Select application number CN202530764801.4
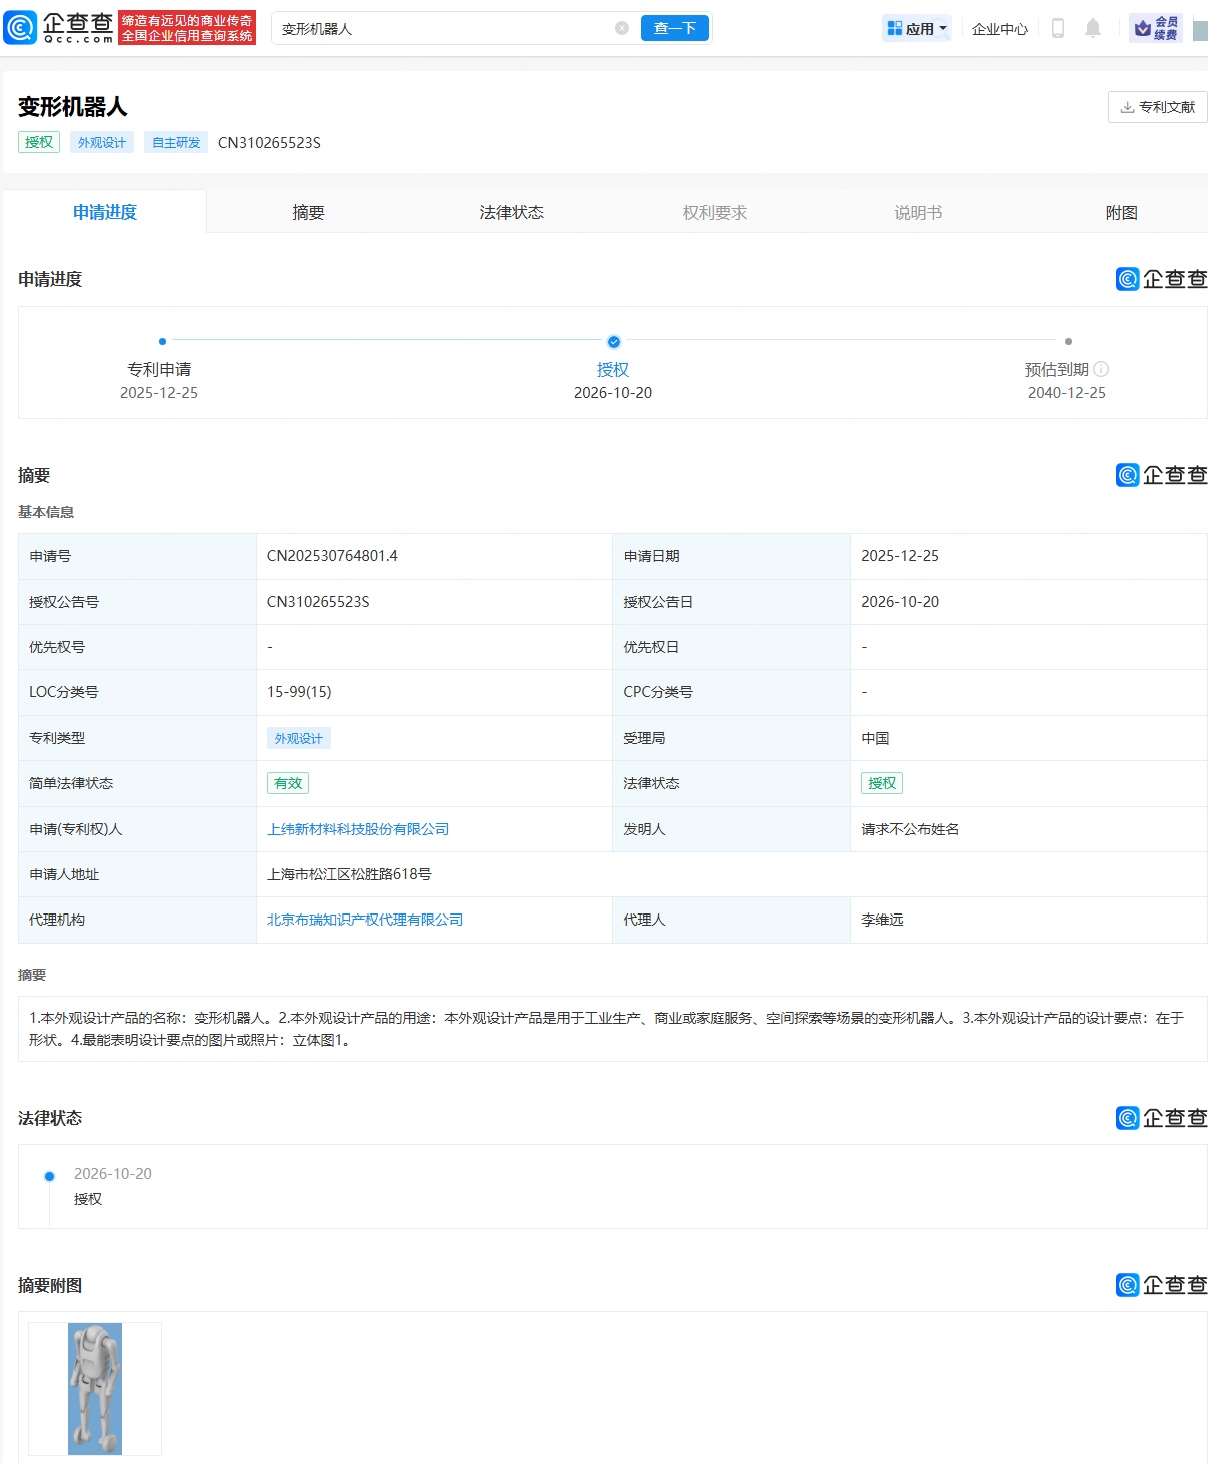Viewport: 1208px width, 1463px height. point(332,556)
